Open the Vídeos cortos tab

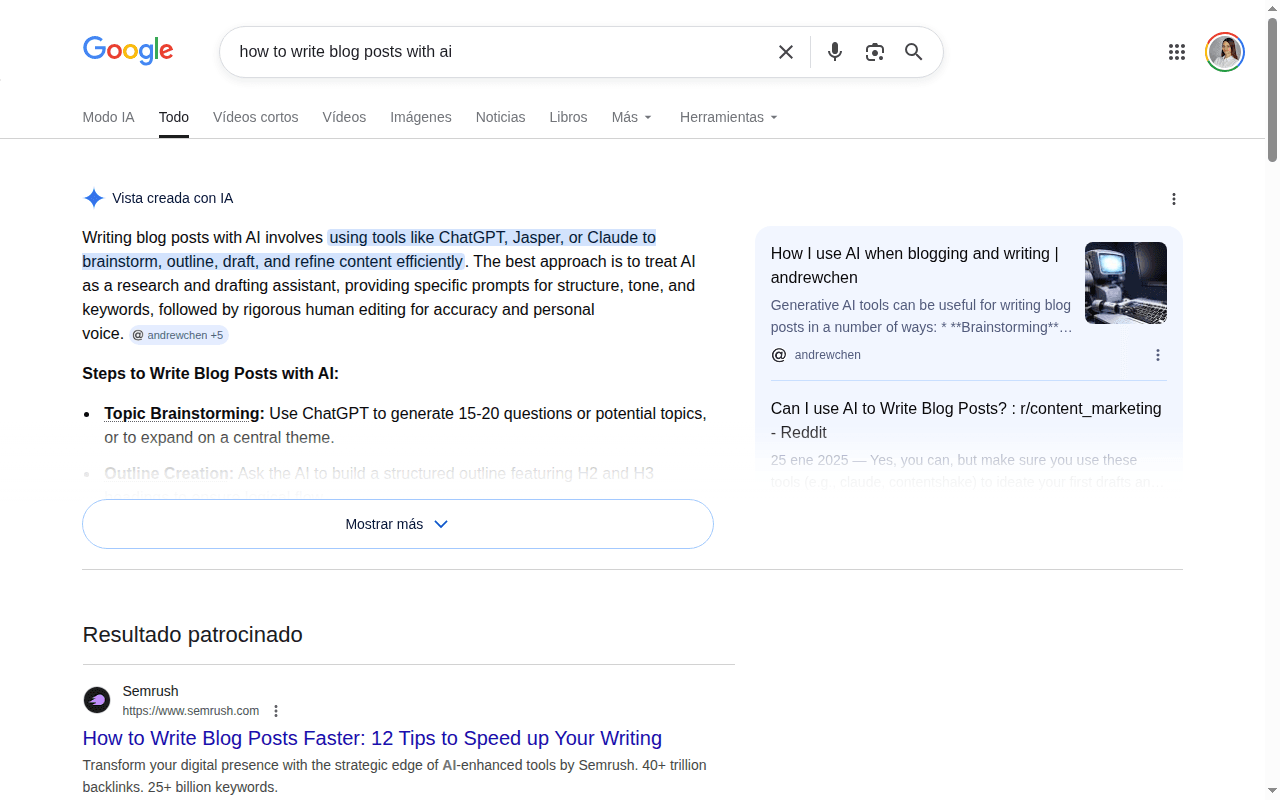point(256,117)
